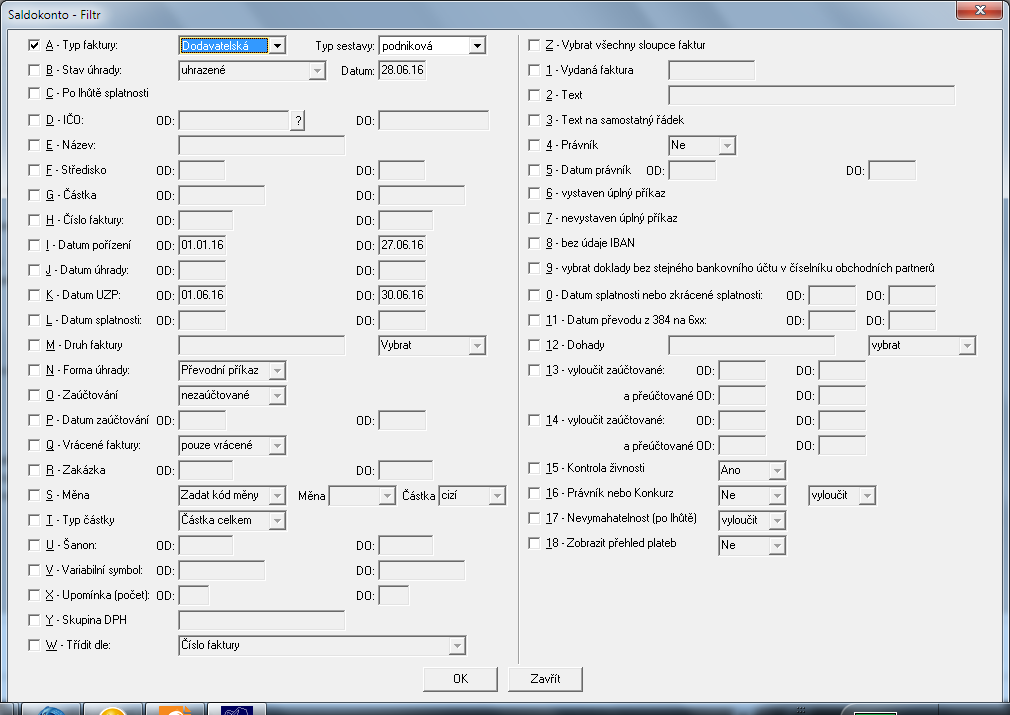Uncheck the A - Typ faktury checkbox
The image size is (1010, 715).
pos(34,45)
